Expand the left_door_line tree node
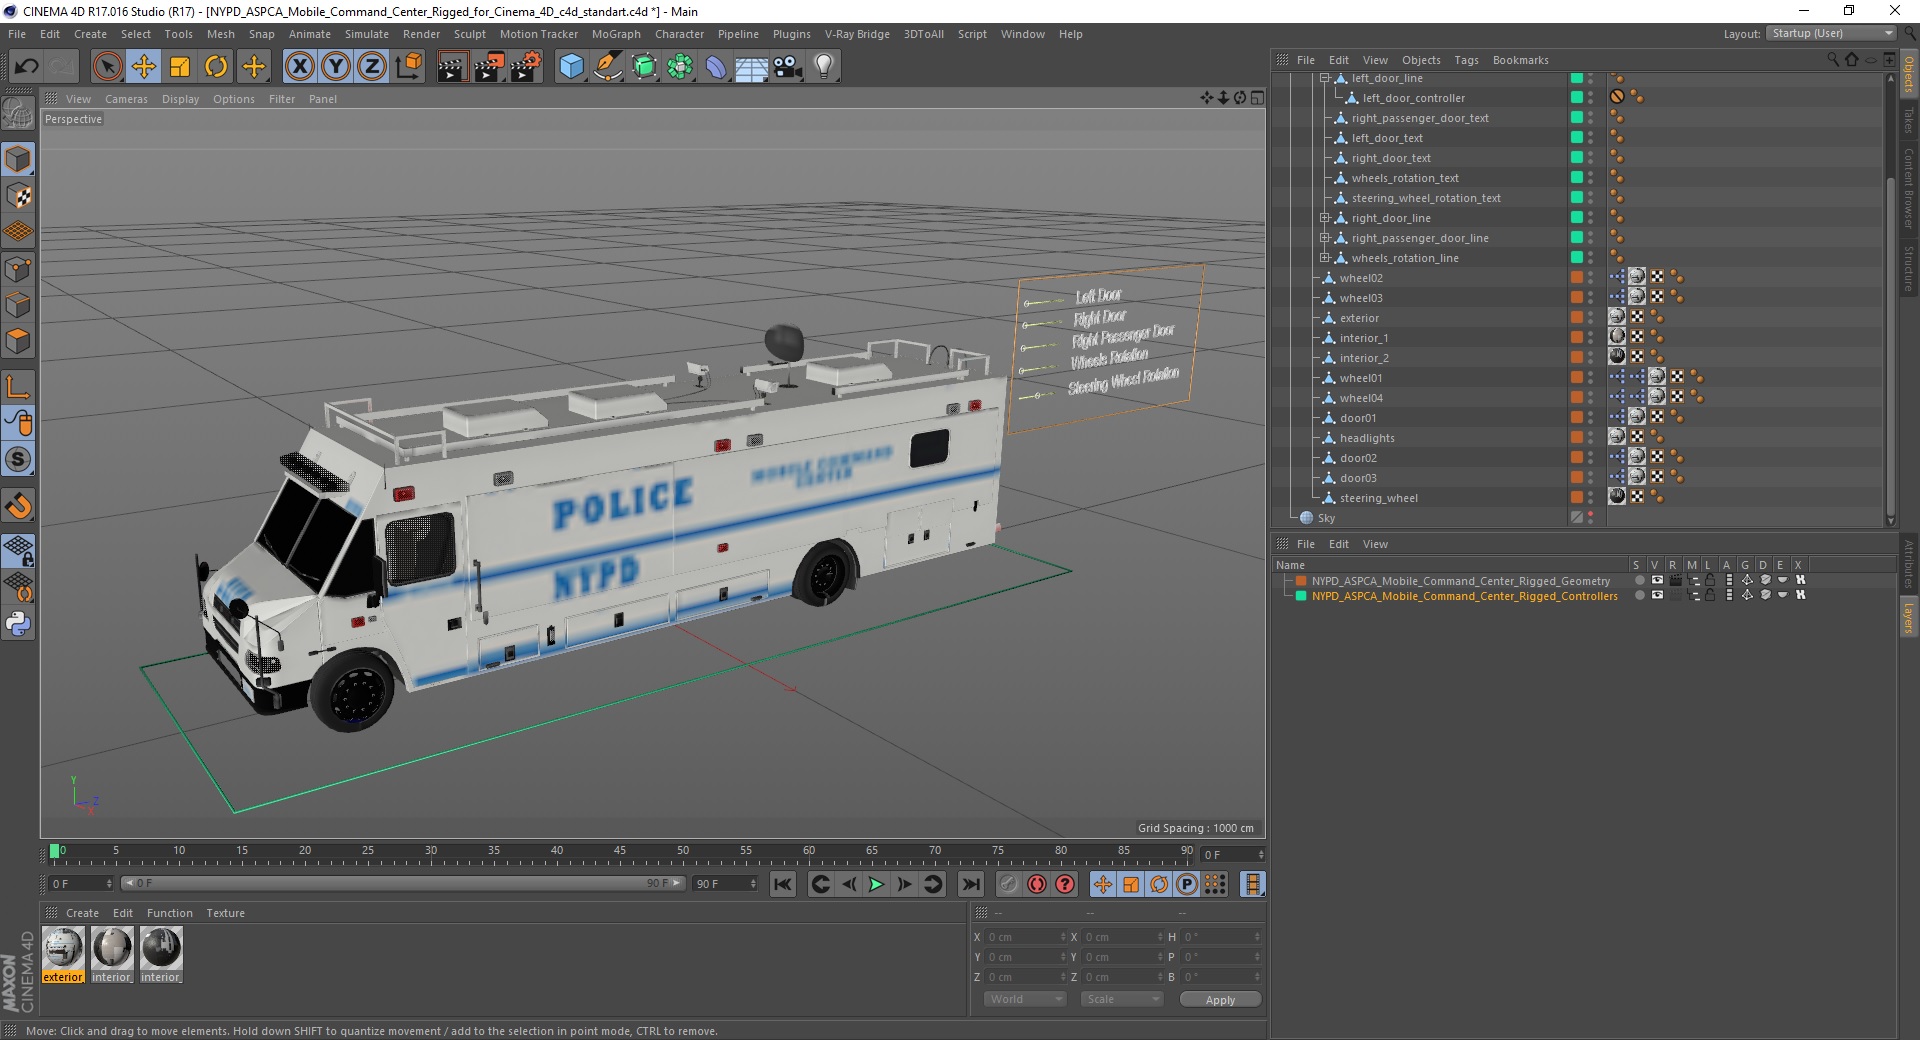This screenshot has height=1040, width=1920. point(1324,78)
